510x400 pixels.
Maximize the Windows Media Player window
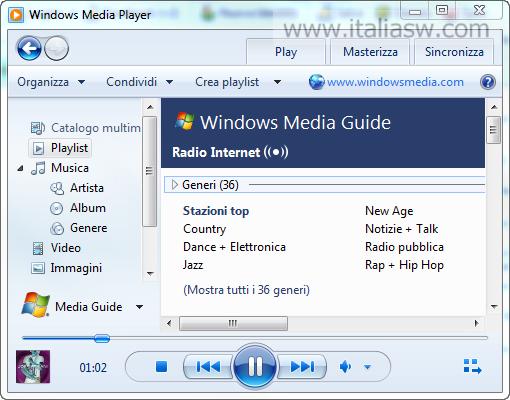coord(442,10)
